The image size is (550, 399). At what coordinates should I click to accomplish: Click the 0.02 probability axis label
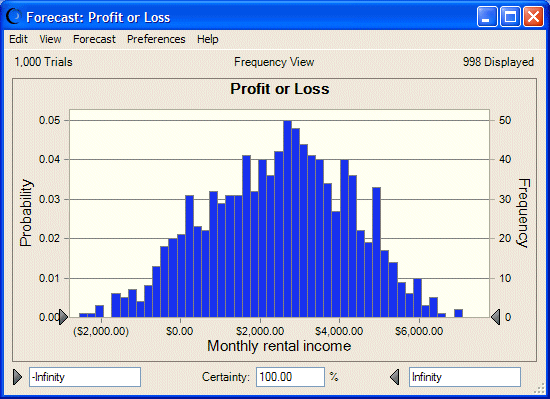pyautogui.click(x=49, y=238)
